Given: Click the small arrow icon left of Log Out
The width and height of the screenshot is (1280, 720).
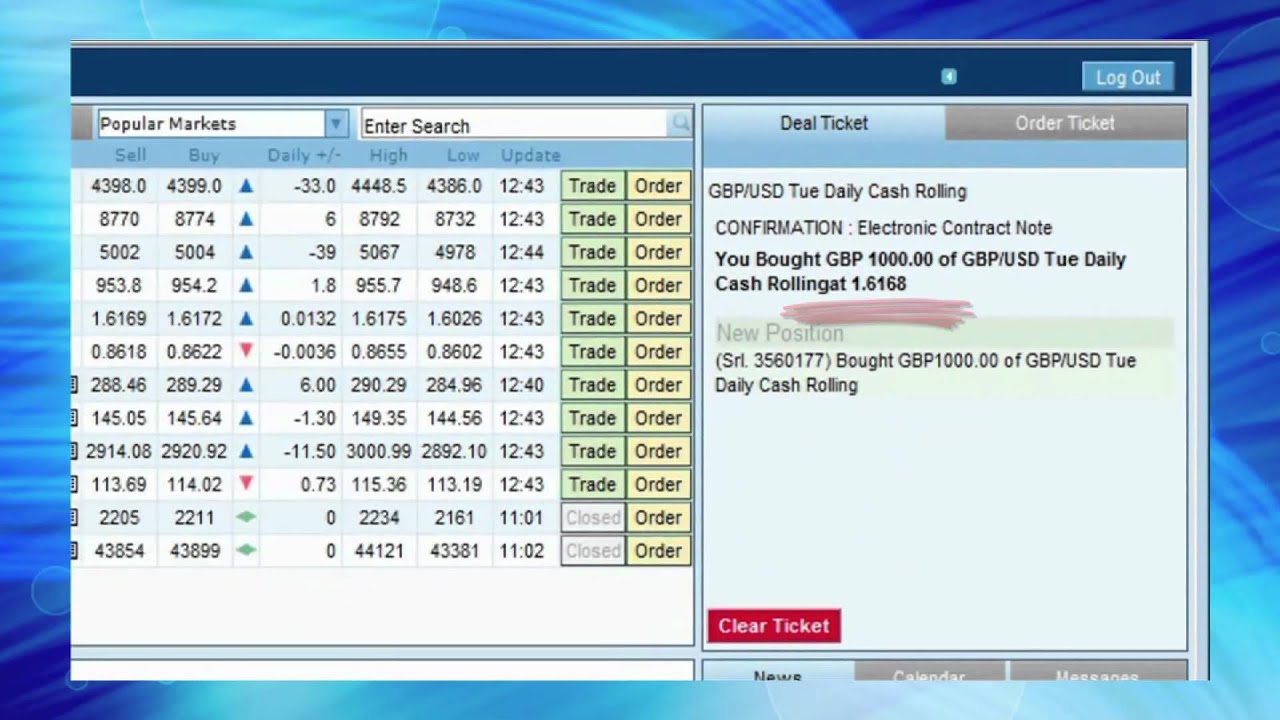Looking at the screenshot, I should pos(949,77).
